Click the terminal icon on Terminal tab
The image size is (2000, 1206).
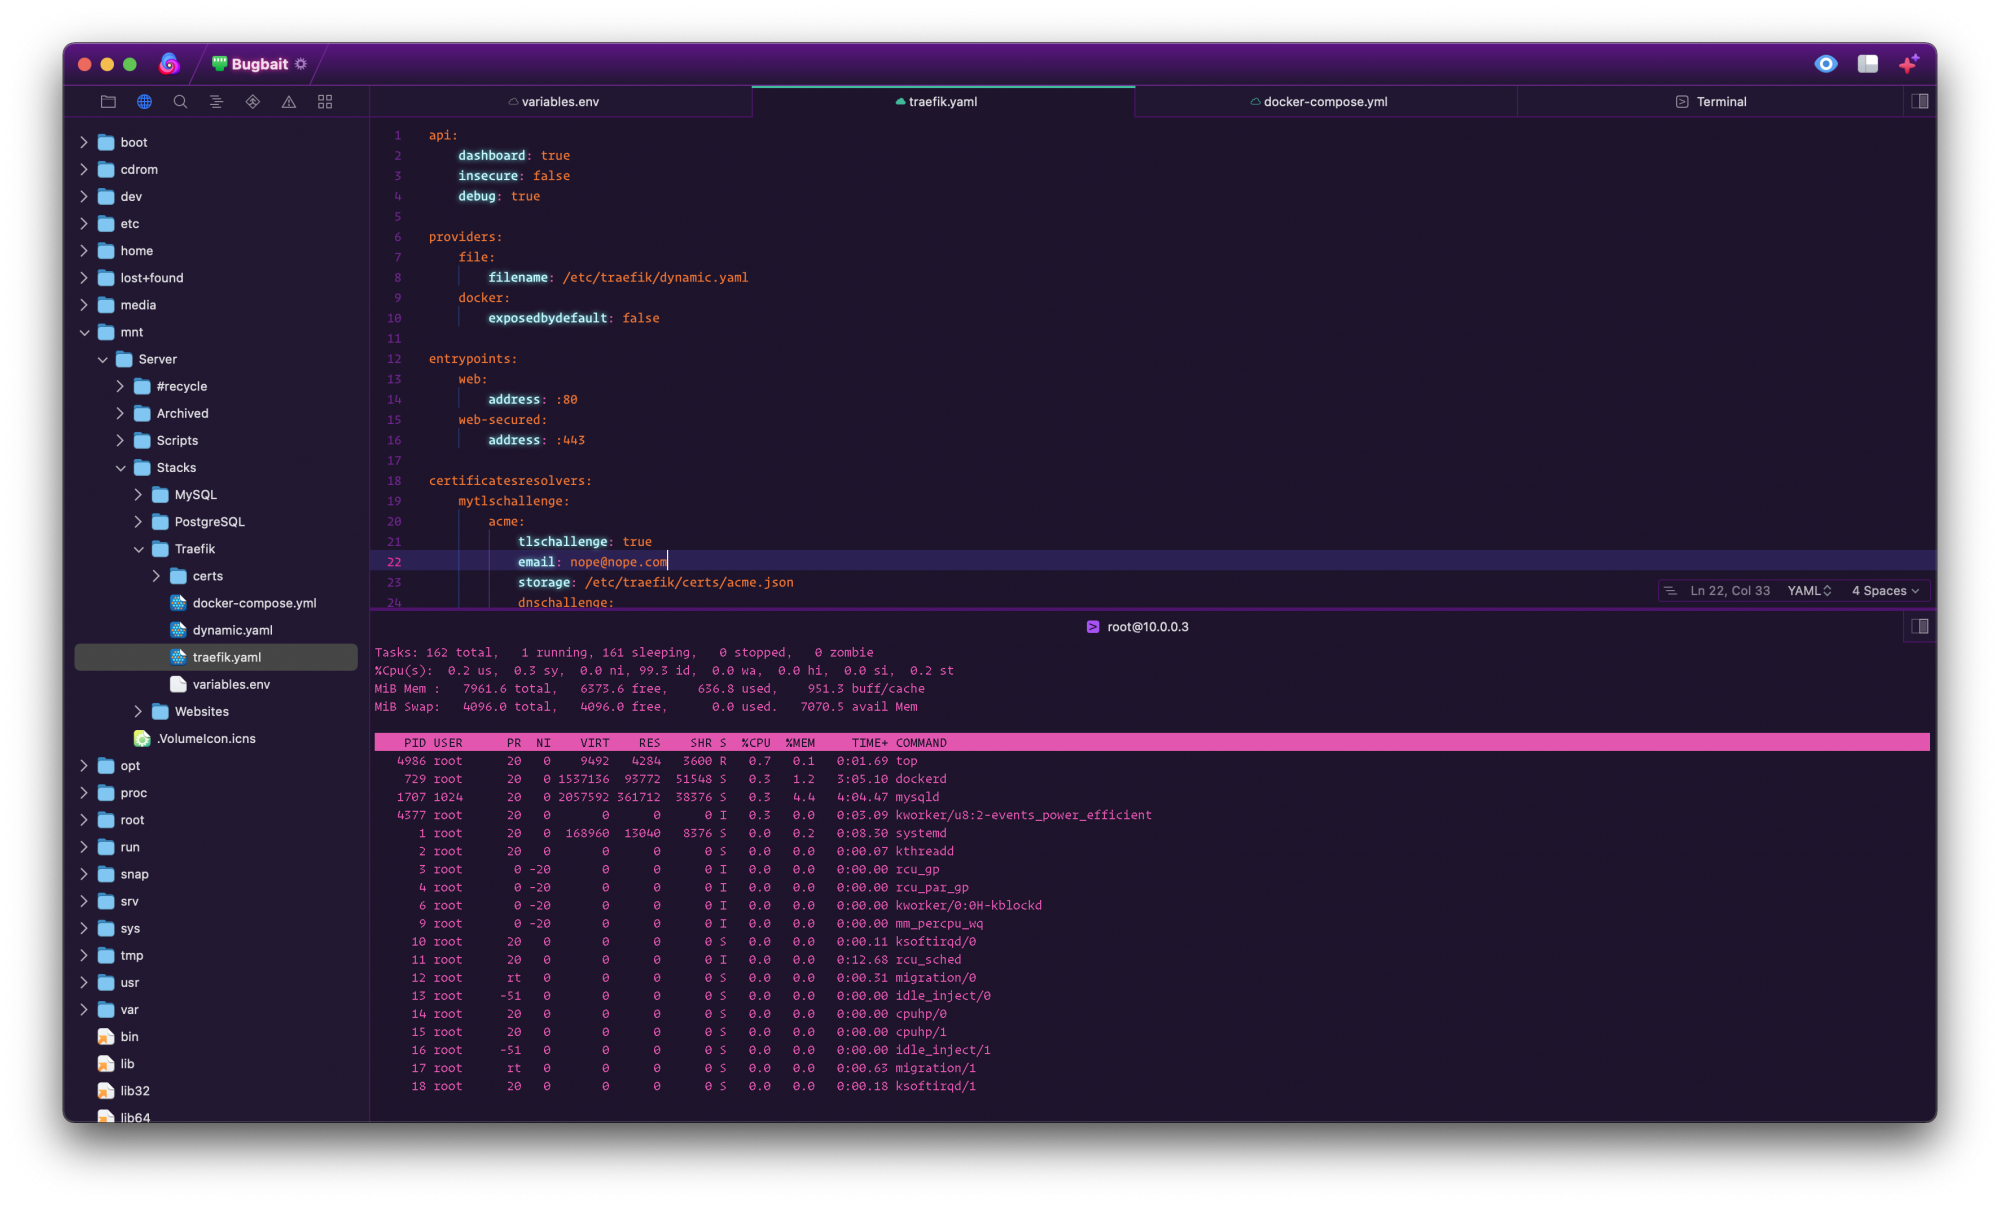pos(1682,102)
